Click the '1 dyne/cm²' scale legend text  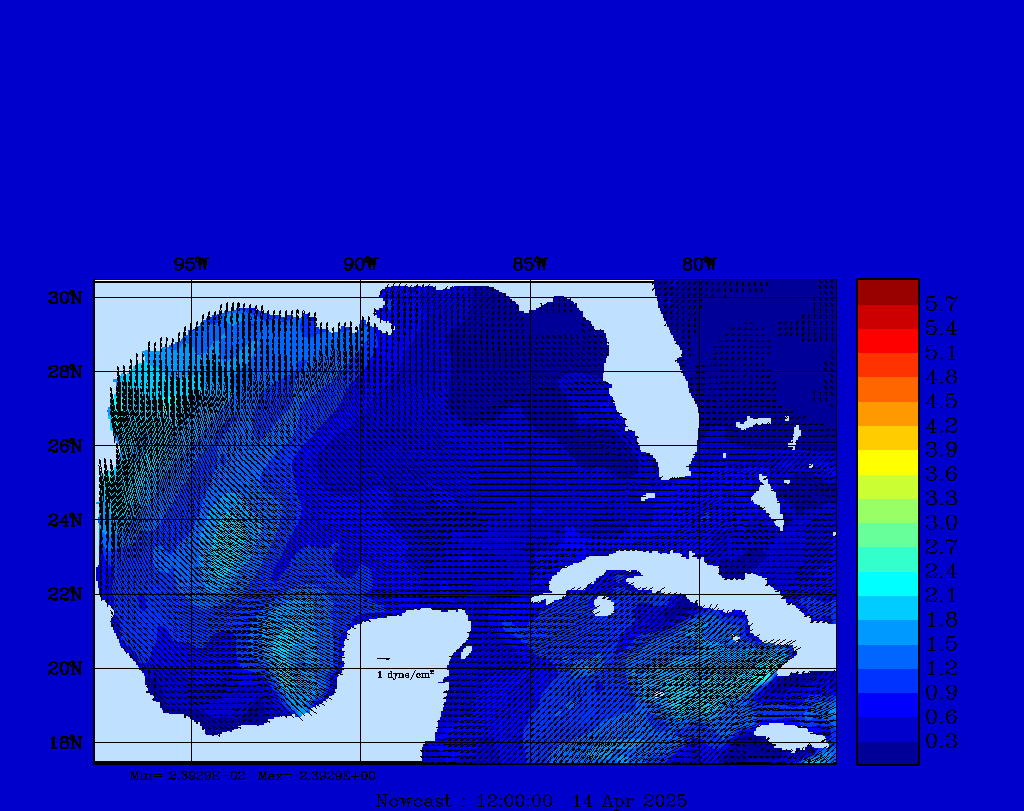pyautogui.click(x=406, y=675)
